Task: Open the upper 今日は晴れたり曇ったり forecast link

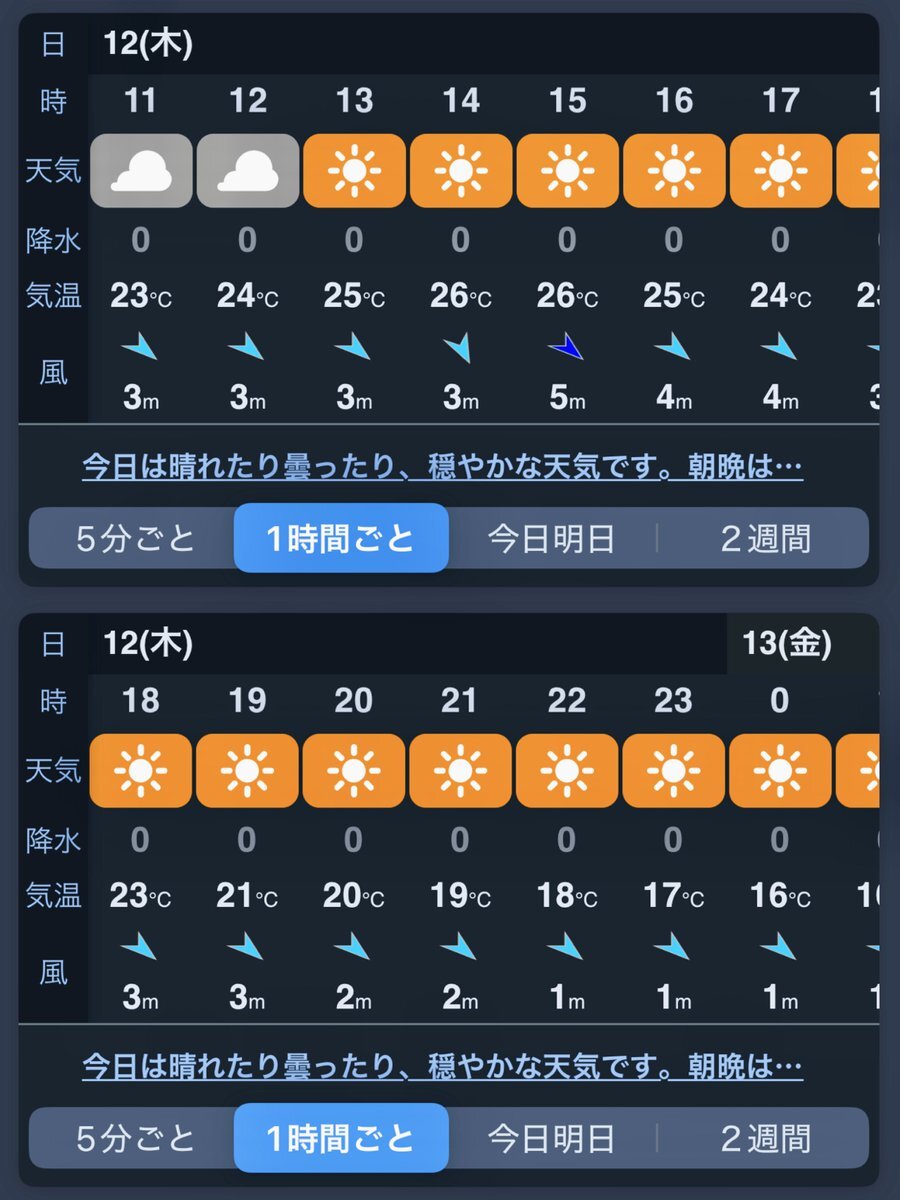Action: click(x=442, y=467)
